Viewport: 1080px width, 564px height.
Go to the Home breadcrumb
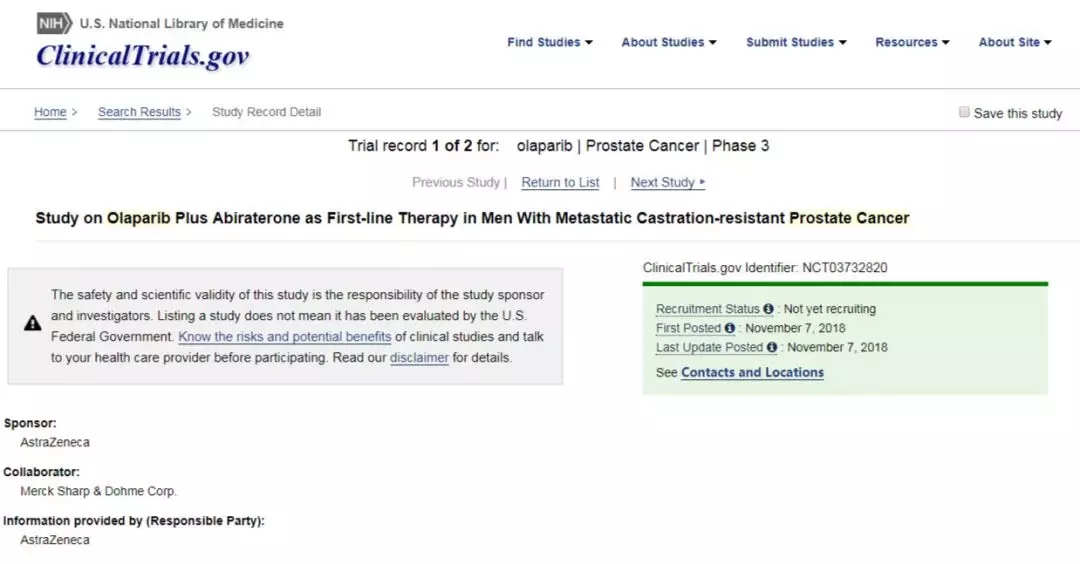pyautogui.click(x=50, y=112)
